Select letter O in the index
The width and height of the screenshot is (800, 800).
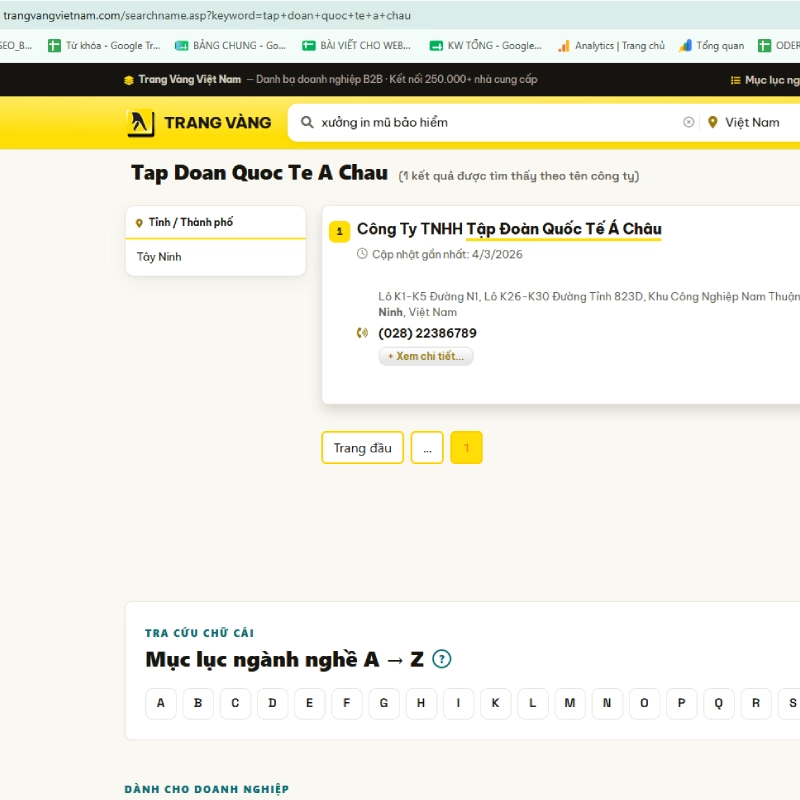[644, 703]
